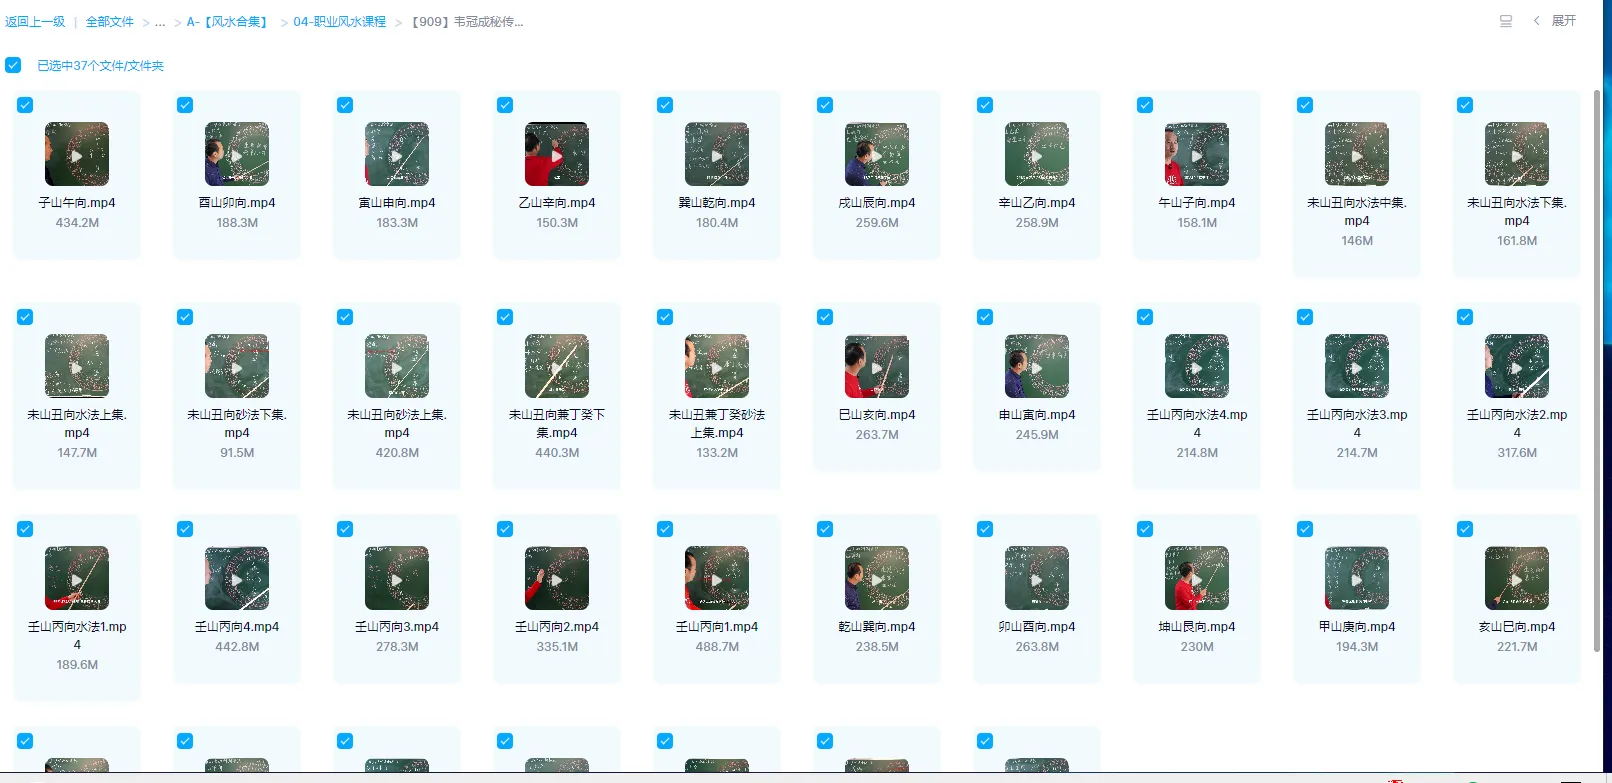
Task: Open the 子山午向.mp4 video thumbnail
Action: (77, 154)
